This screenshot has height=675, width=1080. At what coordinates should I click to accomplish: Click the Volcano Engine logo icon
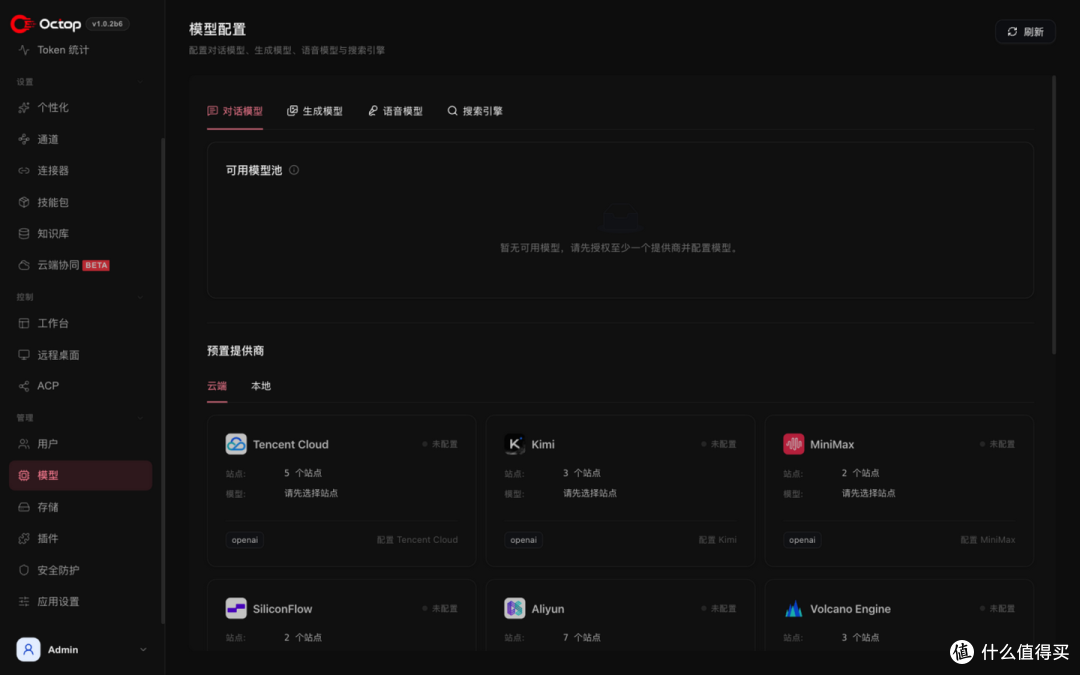[793, 609]
